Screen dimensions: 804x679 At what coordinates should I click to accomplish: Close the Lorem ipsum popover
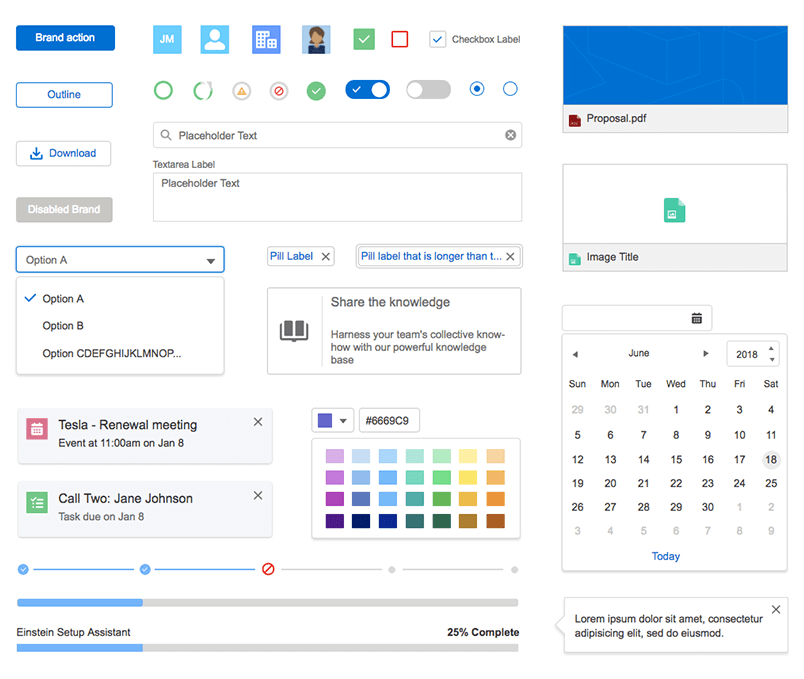776,610
